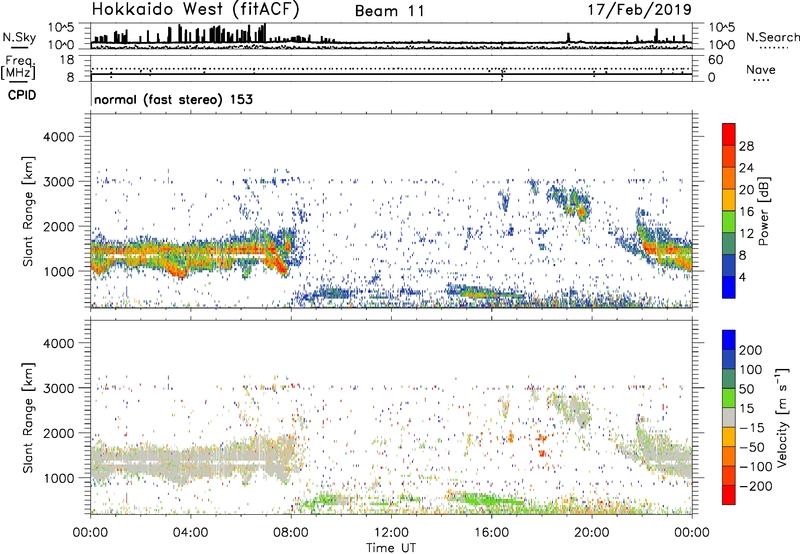This screenshot has height=554, width=800.
Task: Click the date '17/Feb/2019'
Action: (x=639, y=10)
